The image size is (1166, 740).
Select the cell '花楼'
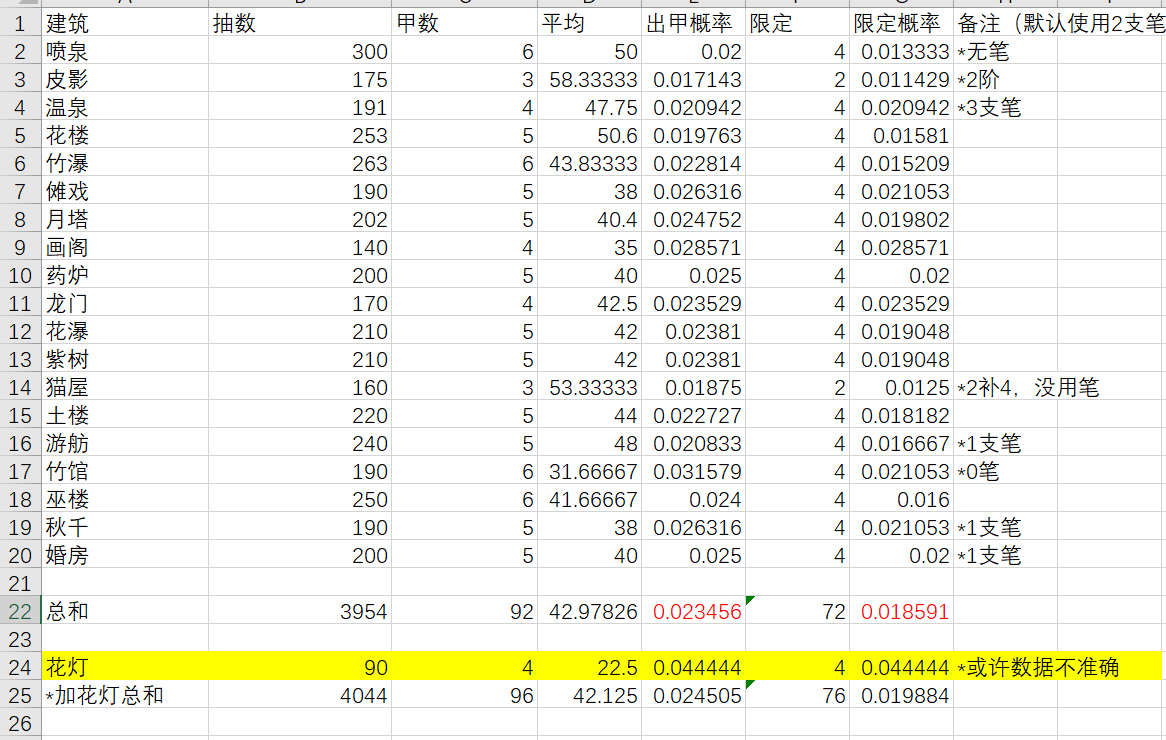(x=125, y=136)
